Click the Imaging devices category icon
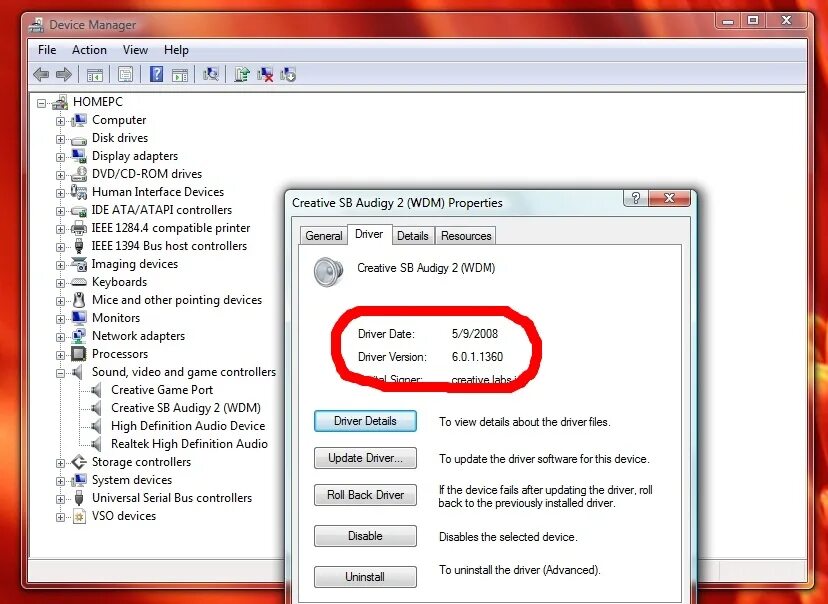Image resolution: width=828 pixels, height=604 pixels. 79,264
